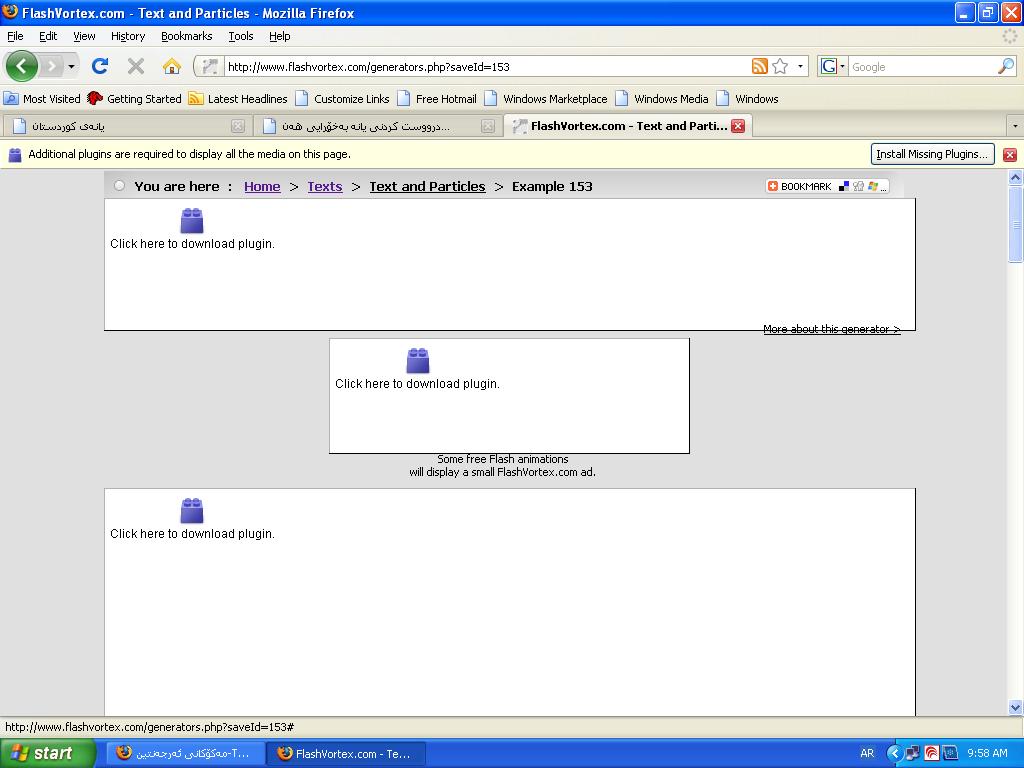The height and width of the screenshot is (768, 1024).
Task: Click the site identity icon in address bar
Action: [x=210, y=66]
